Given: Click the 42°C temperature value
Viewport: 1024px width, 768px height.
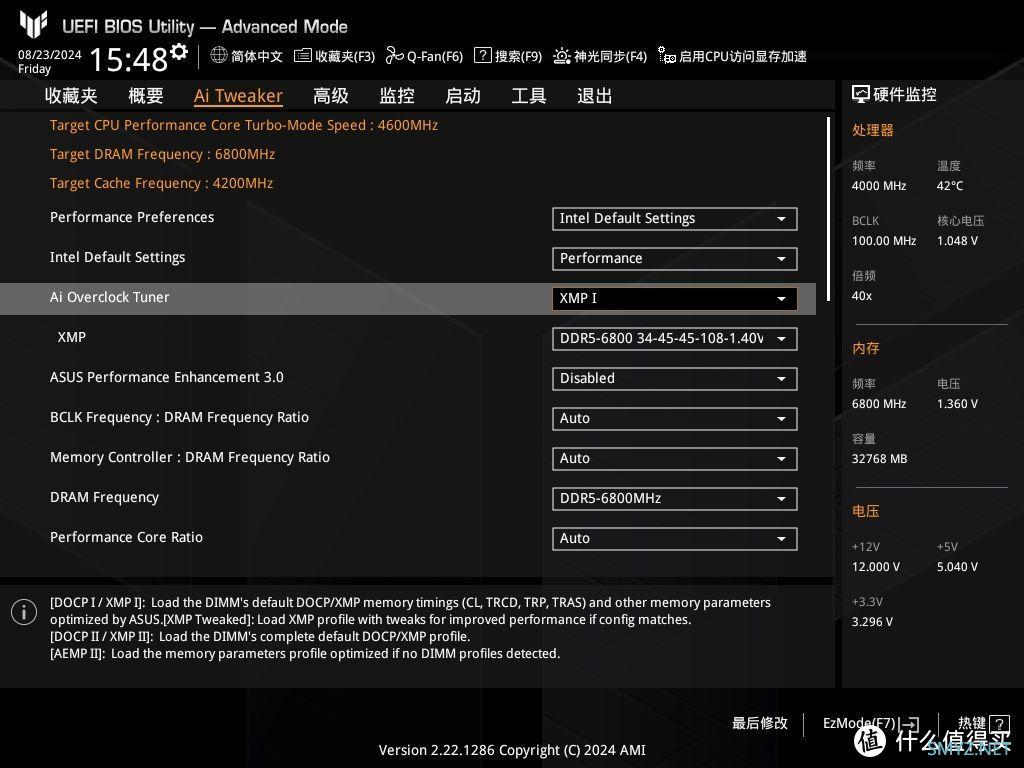Looking at the screenshot, I should click(x=950, y=186).
